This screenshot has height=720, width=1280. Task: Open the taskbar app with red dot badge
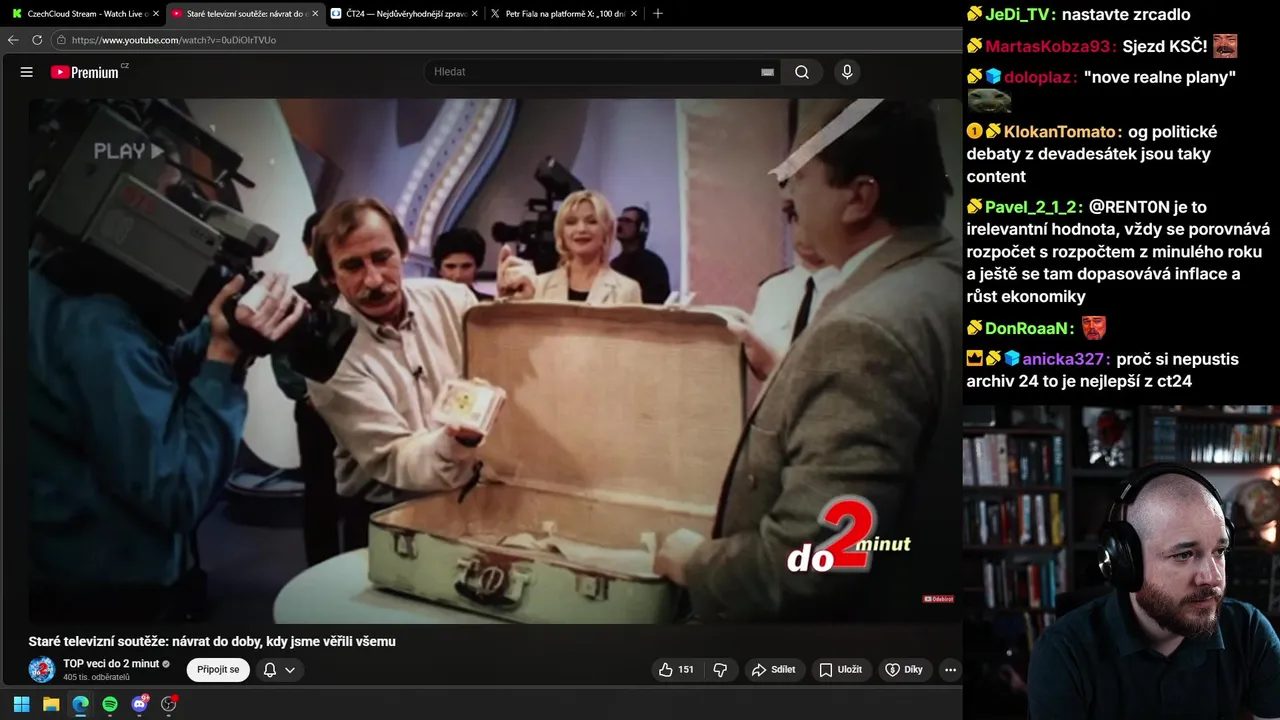pyautogui.click(x=169, y=704)
